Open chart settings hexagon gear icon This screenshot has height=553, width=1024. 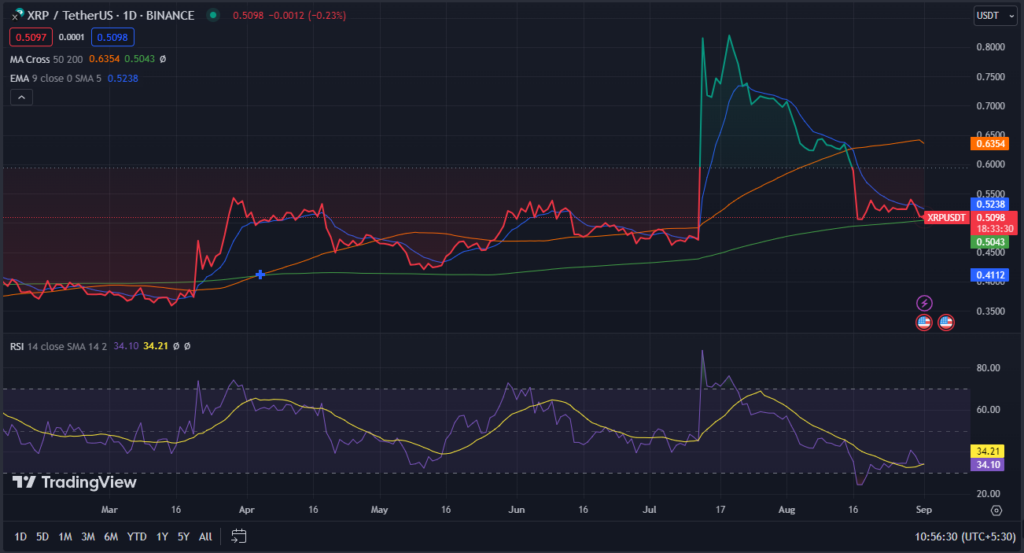click(996, 510)
